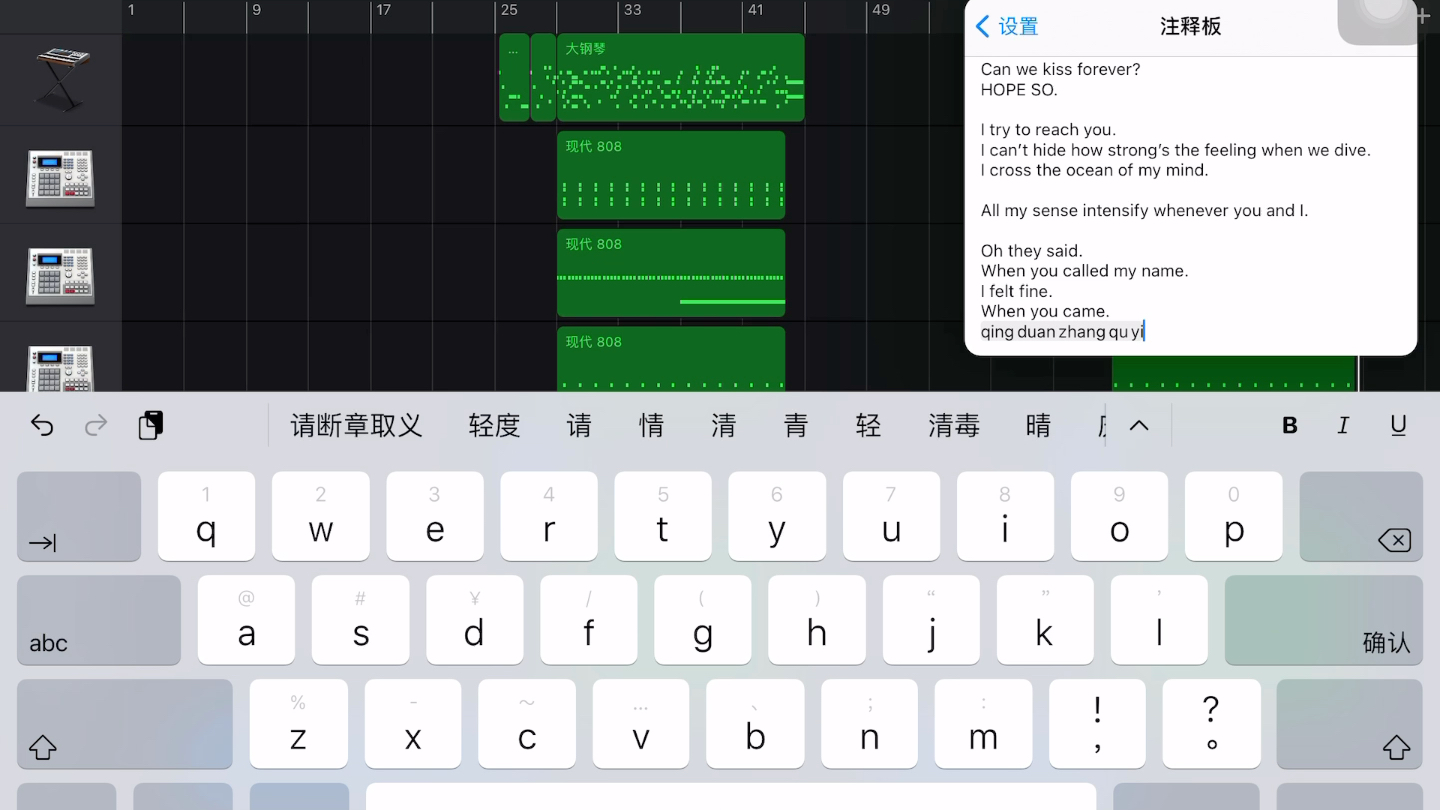Tap the m key

click(984, 724)
